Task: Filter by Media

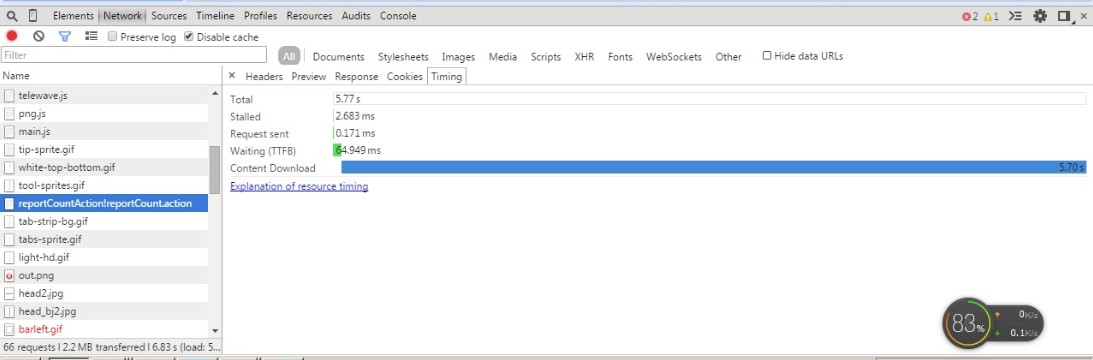Action: click(x=503, y=57)
